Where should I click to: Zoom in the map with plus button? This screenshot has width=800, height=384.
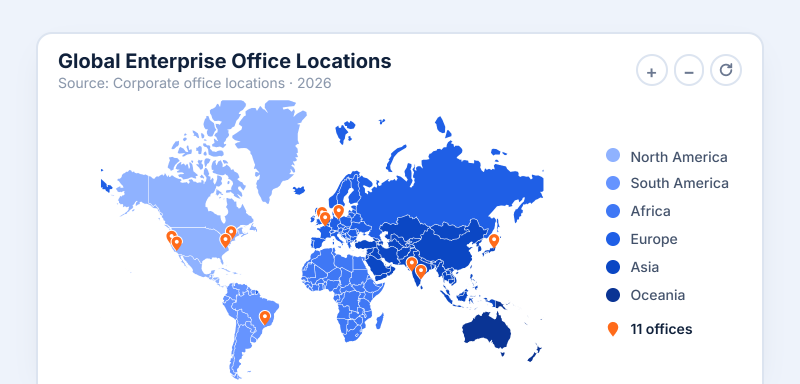pyautogui.click(x=652, y=70)
